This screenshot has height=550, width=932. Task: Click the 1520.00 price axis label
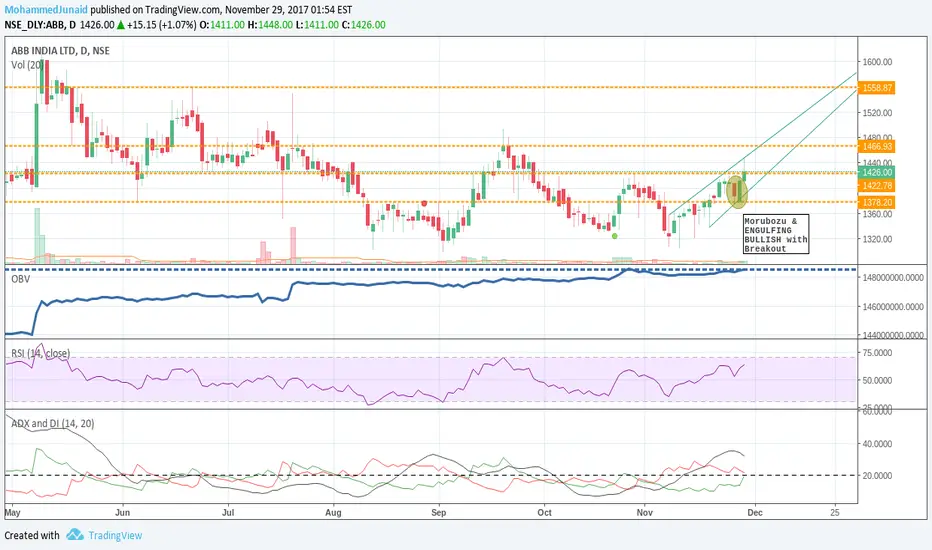877,112
